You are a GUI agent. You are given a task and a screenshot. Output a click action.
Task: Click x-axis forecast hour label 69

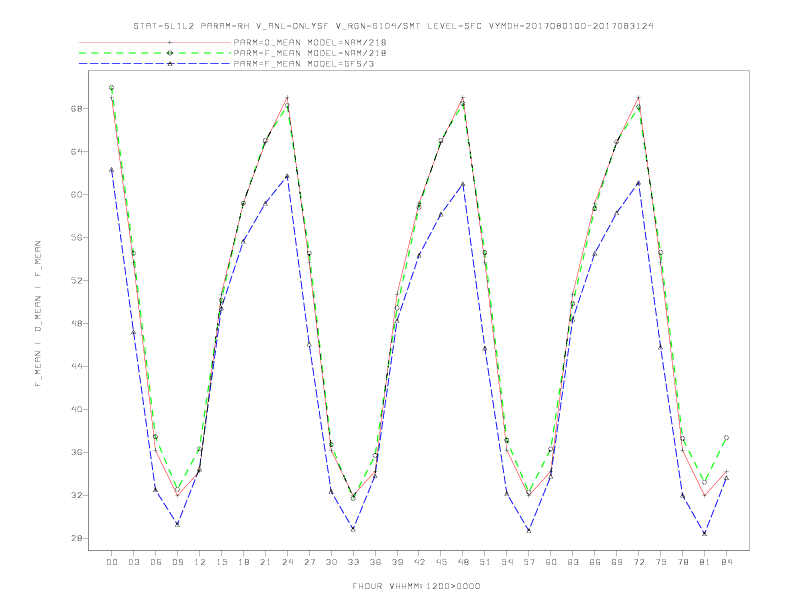coord(617,562)
